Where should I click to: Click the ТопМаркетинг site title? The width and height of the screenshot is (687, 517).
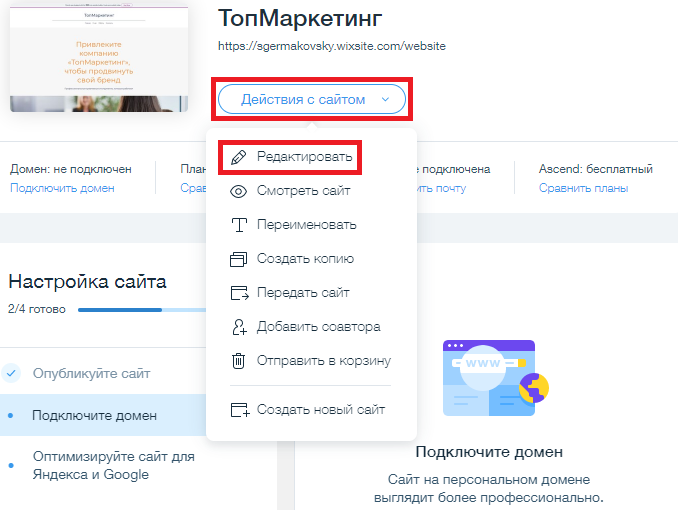tap(300, 18)
